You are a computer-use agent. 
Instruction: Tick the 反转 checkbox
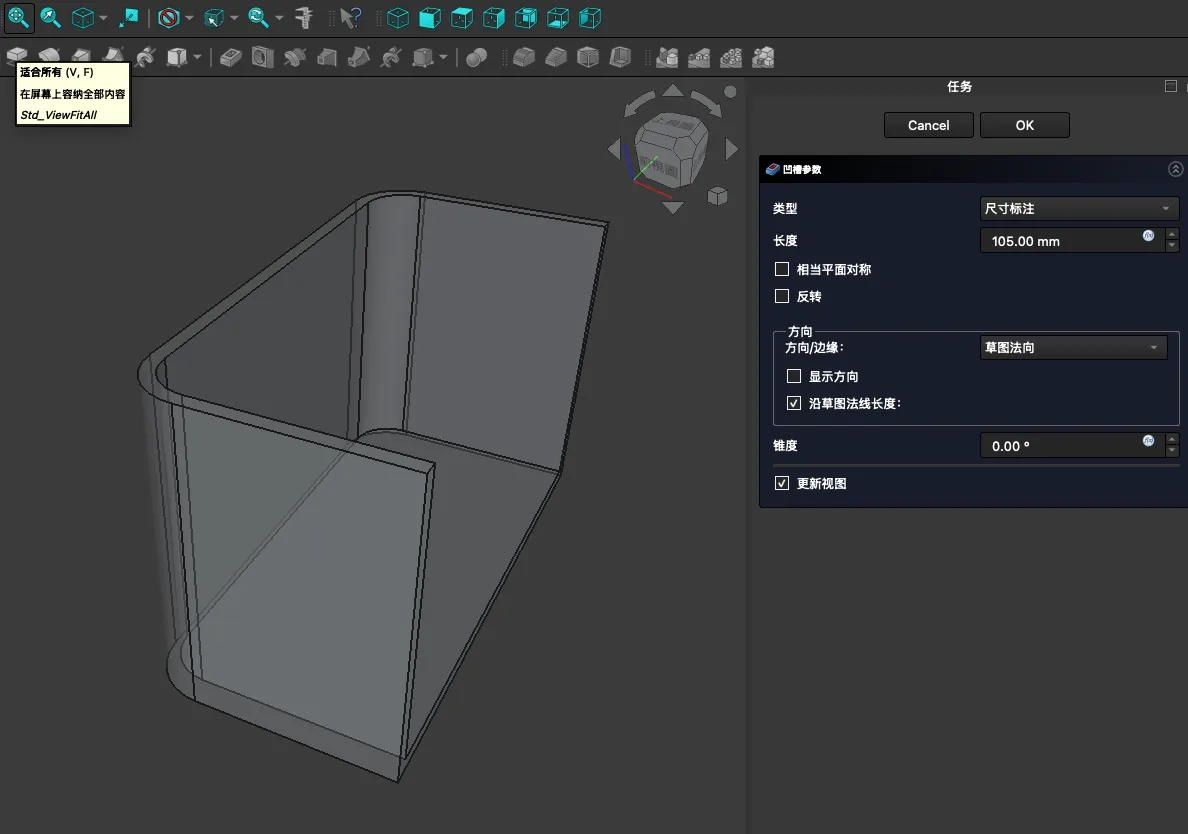coord(782,297)
